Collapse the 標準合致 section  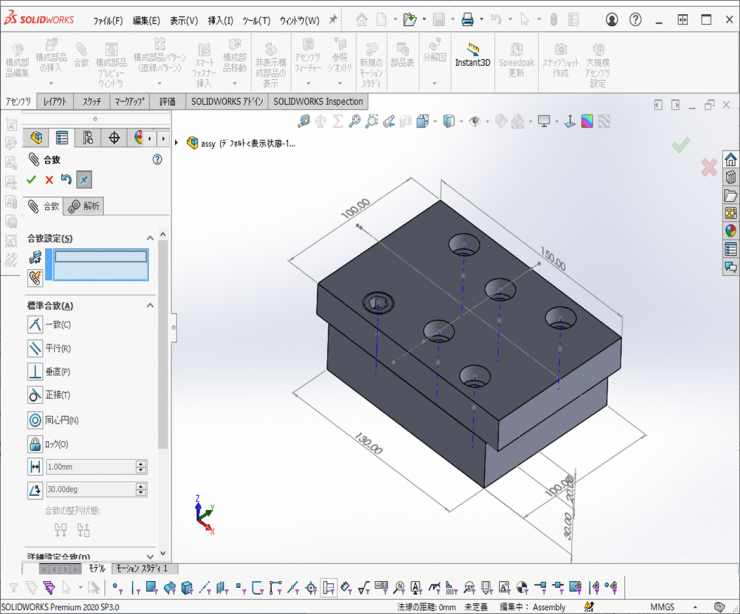pyautogui.click(x=151, y=305)
